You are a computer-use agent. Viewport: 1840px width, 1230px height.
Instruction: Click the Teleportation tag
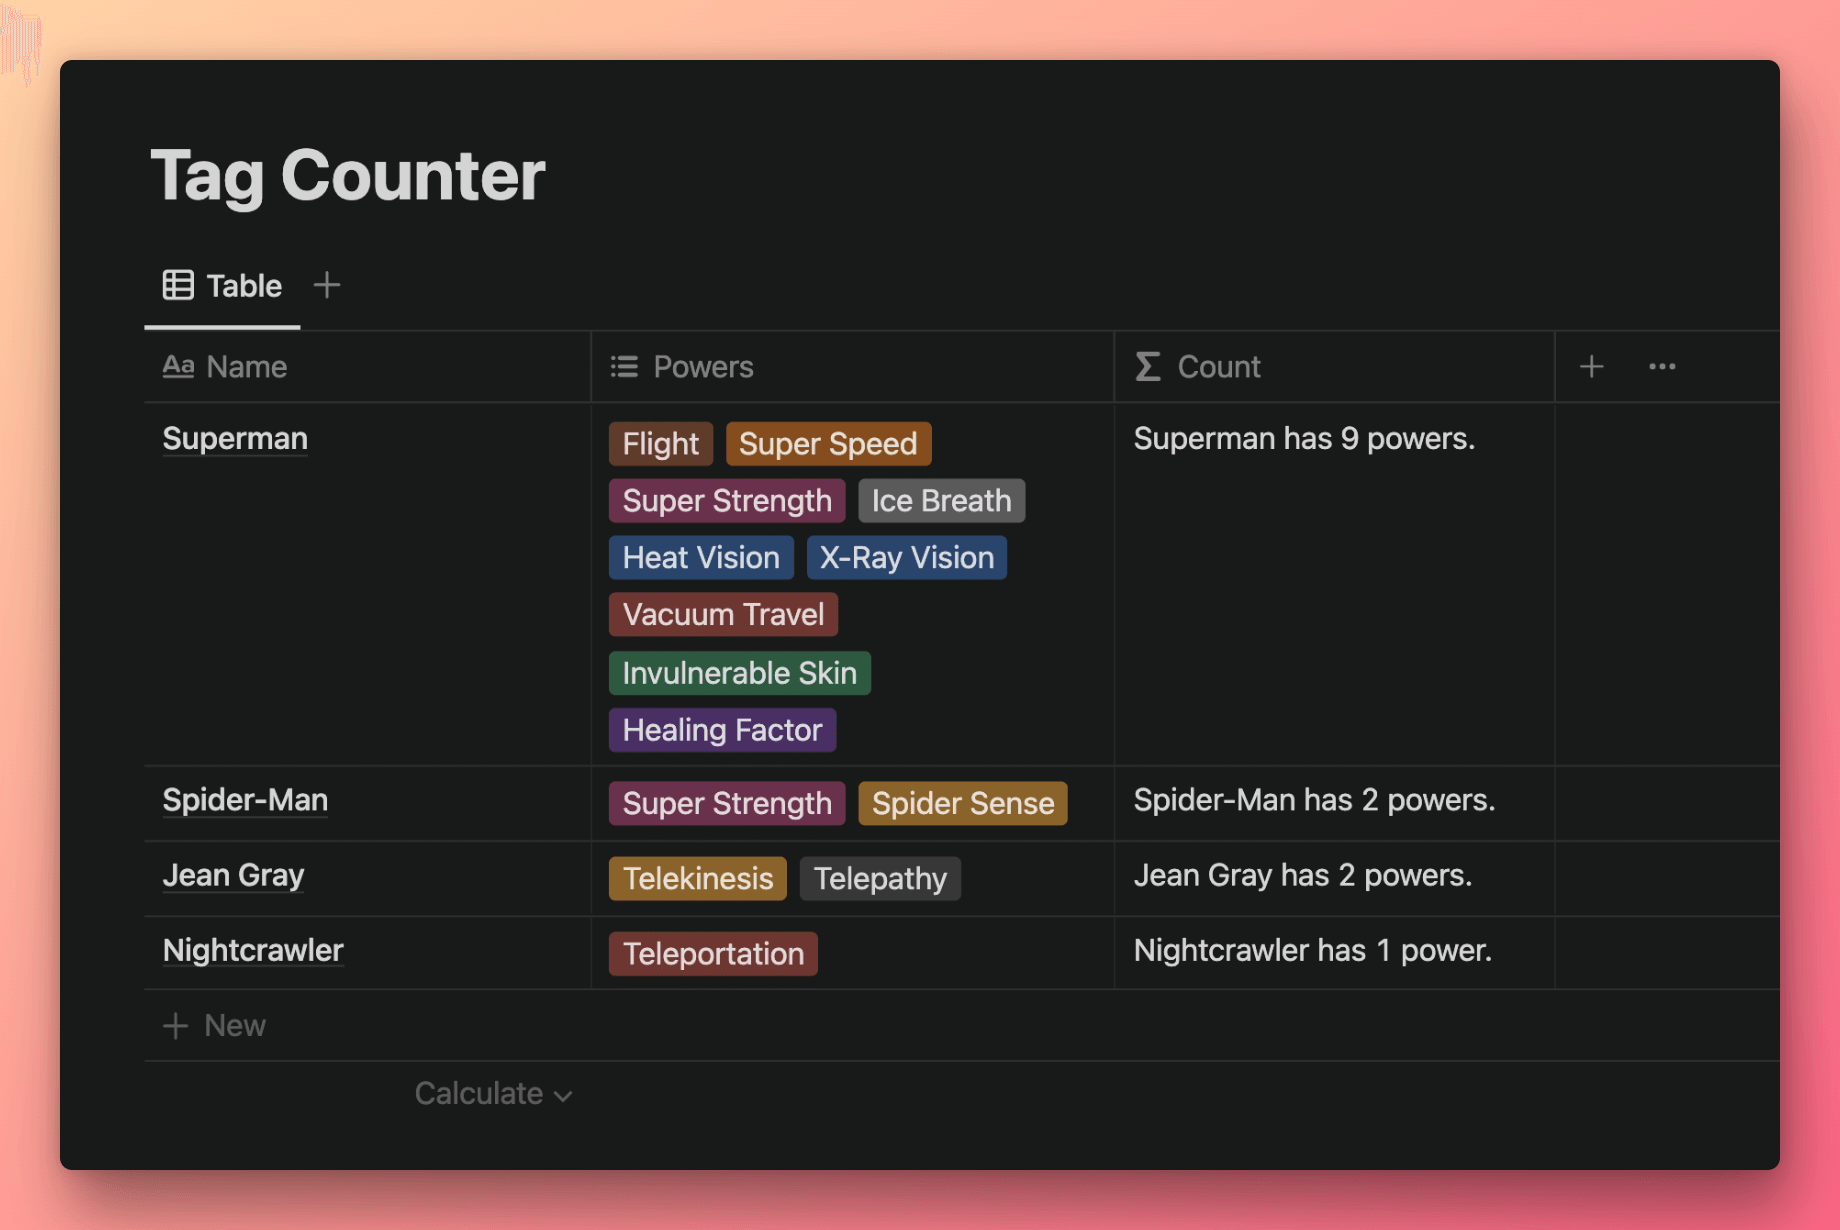click(x=713, y=954)
